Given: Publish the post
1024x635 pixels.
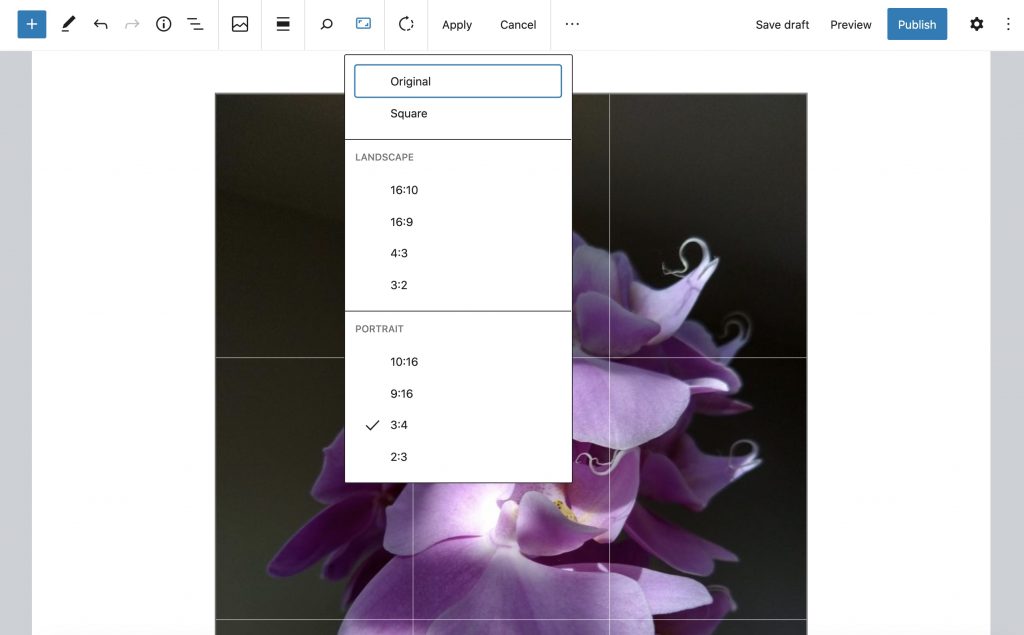Looking at the screenshot, I should click(917, 24).
